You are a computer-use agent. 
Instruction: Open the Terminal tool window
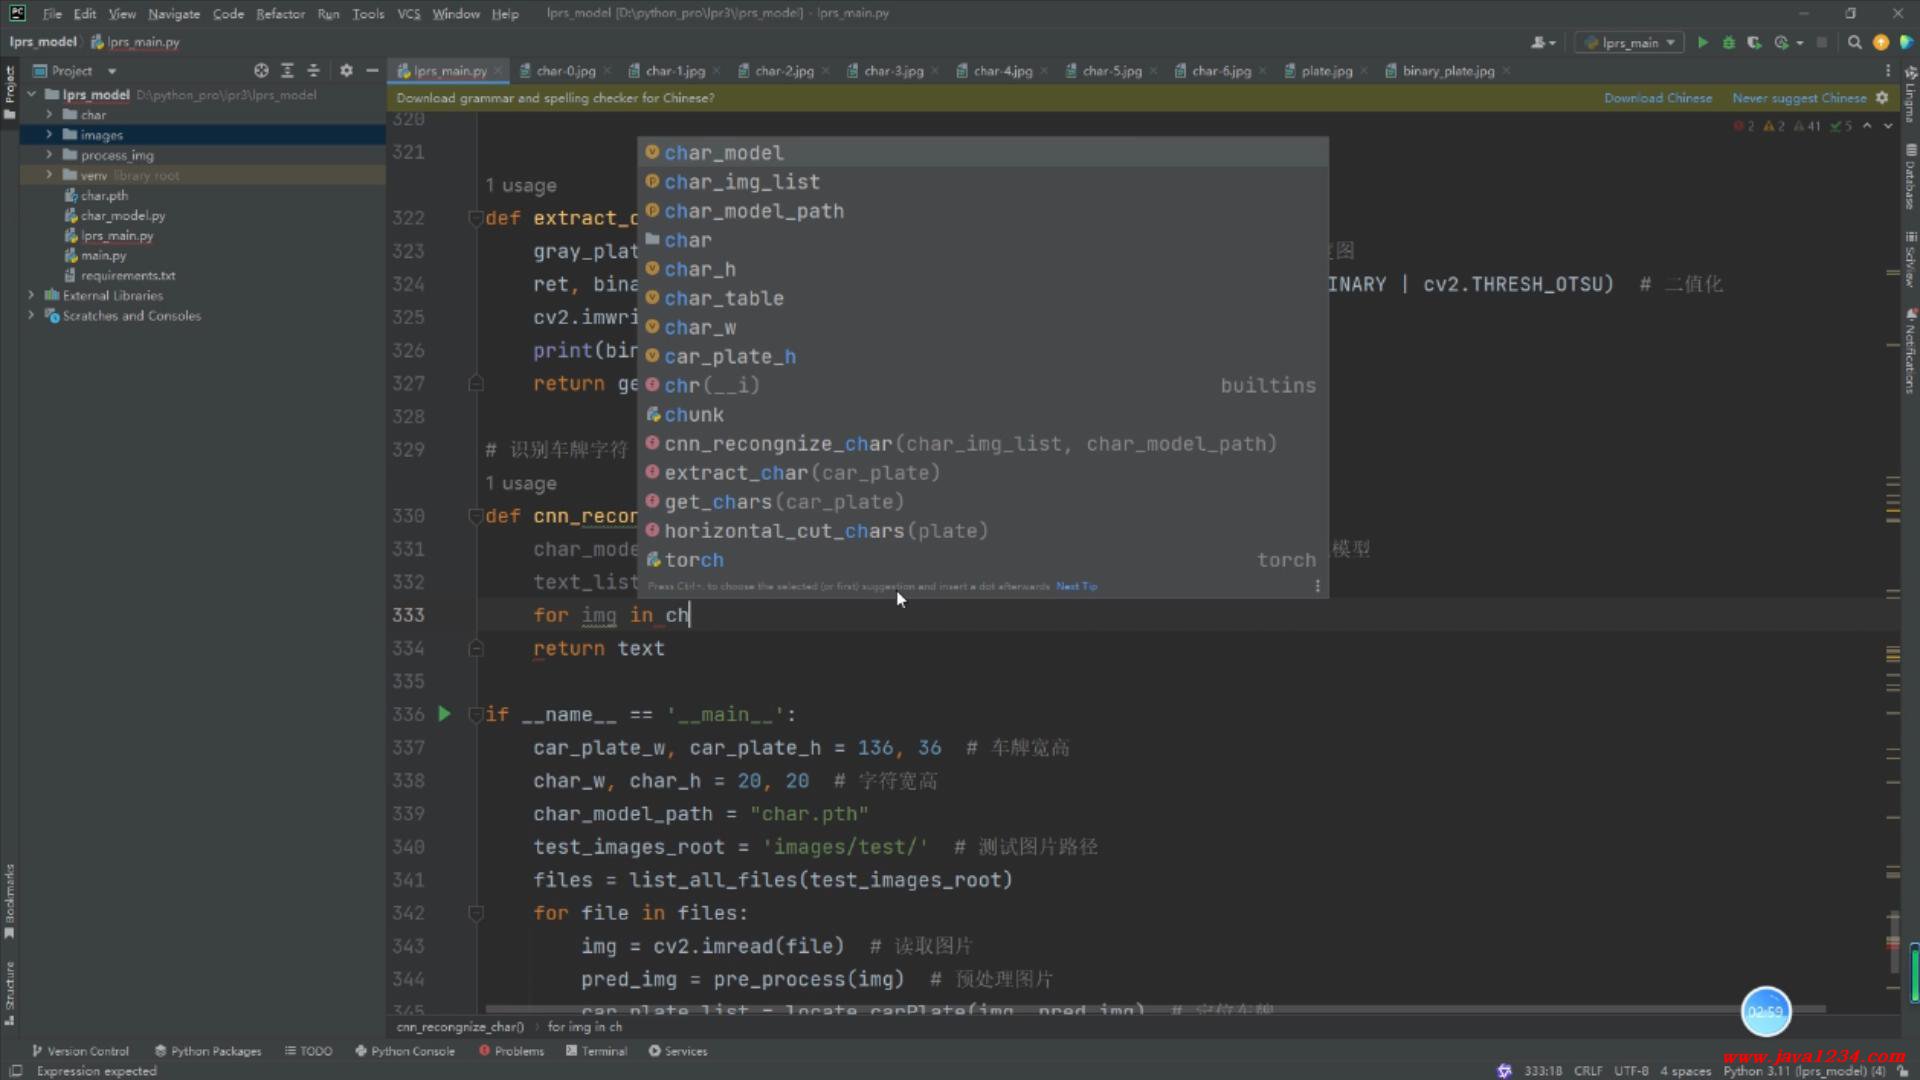596,1051
